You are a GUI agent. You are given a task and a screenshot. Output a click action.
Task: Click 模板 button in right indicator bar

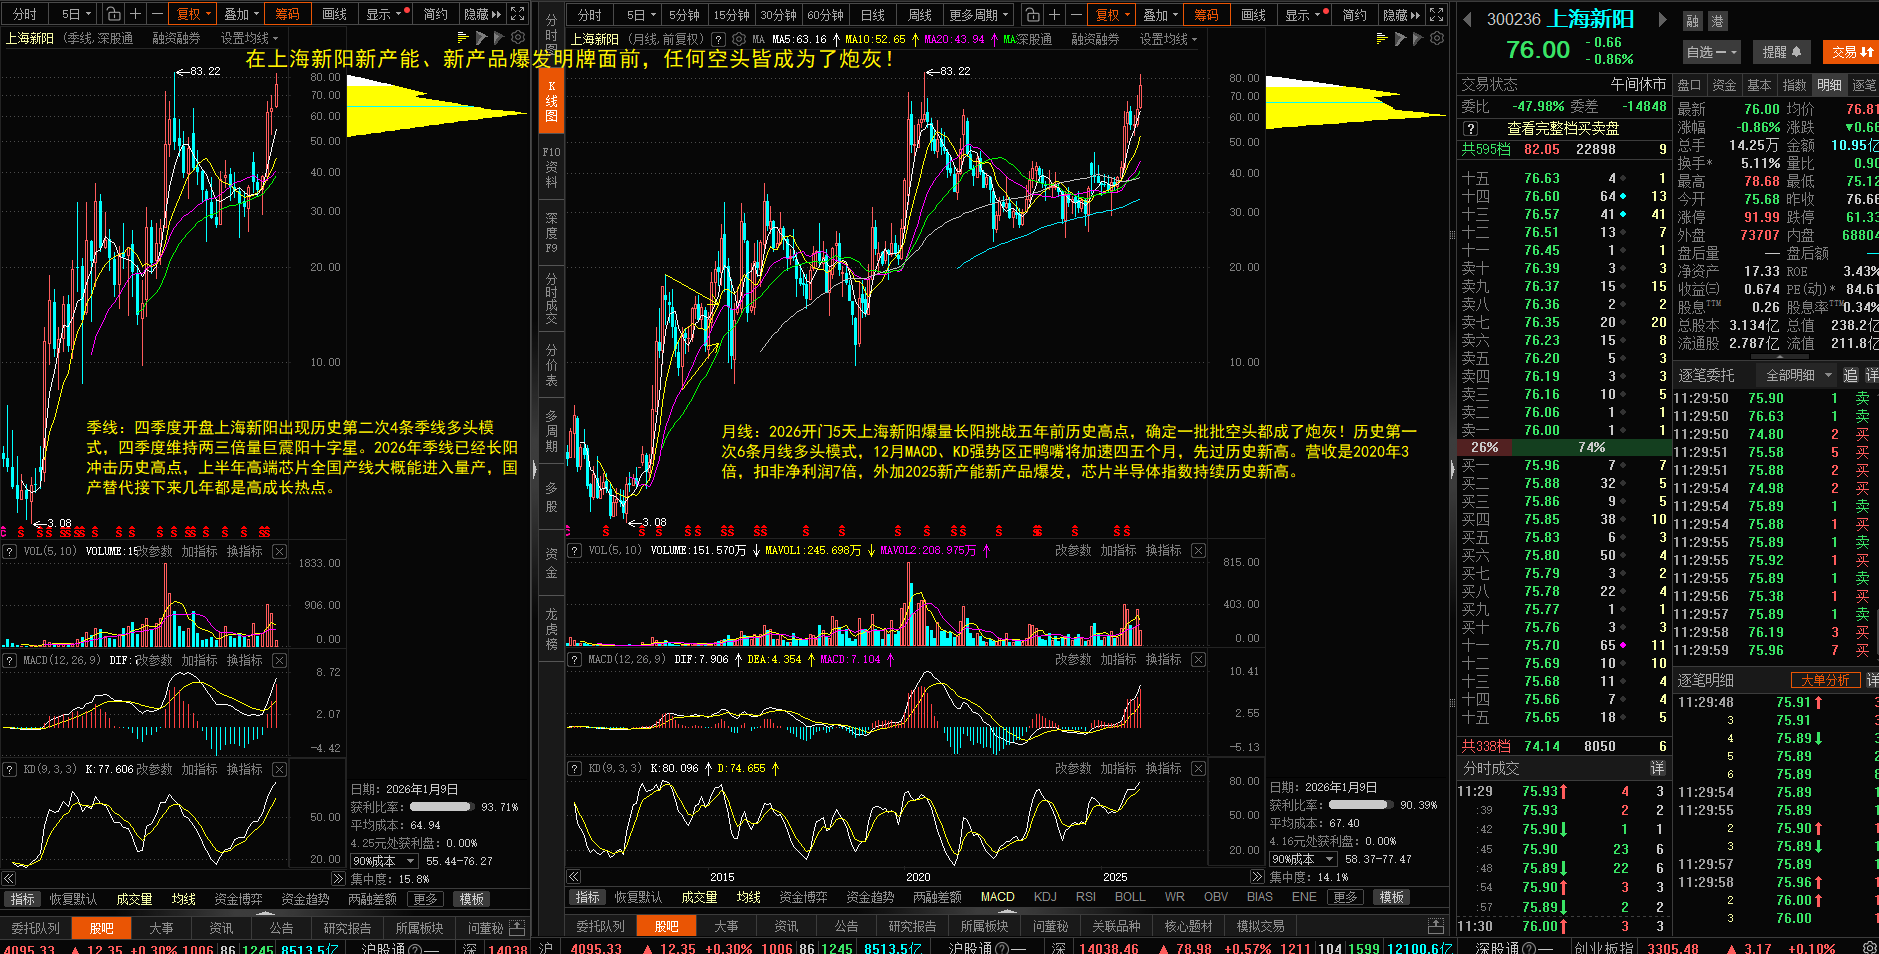1391,897
